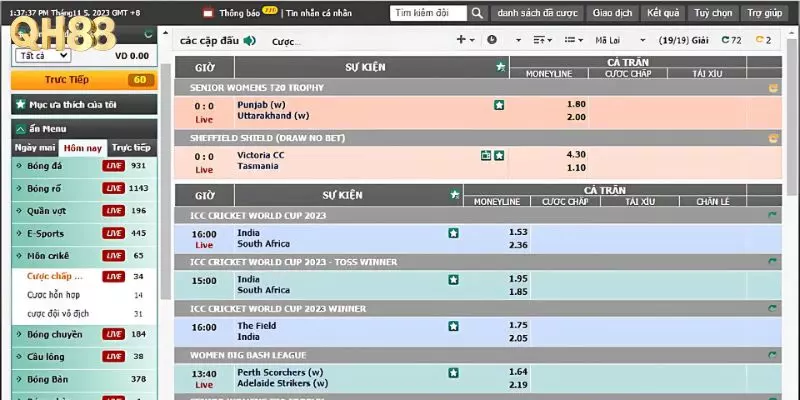
Task: Open the live stats icon for Victoria CC
Action: [486, 156]
